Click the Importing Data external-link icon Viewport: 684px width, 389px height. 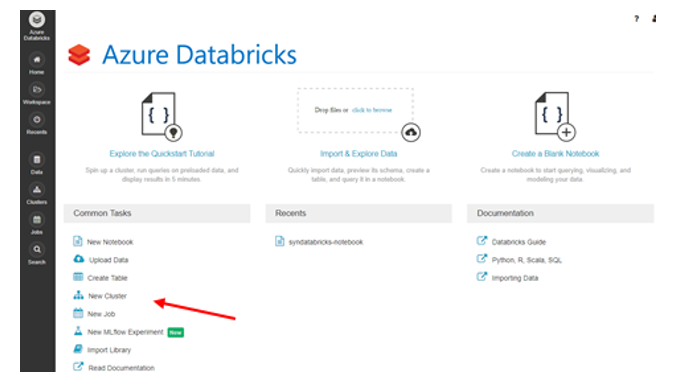[482, 276]
